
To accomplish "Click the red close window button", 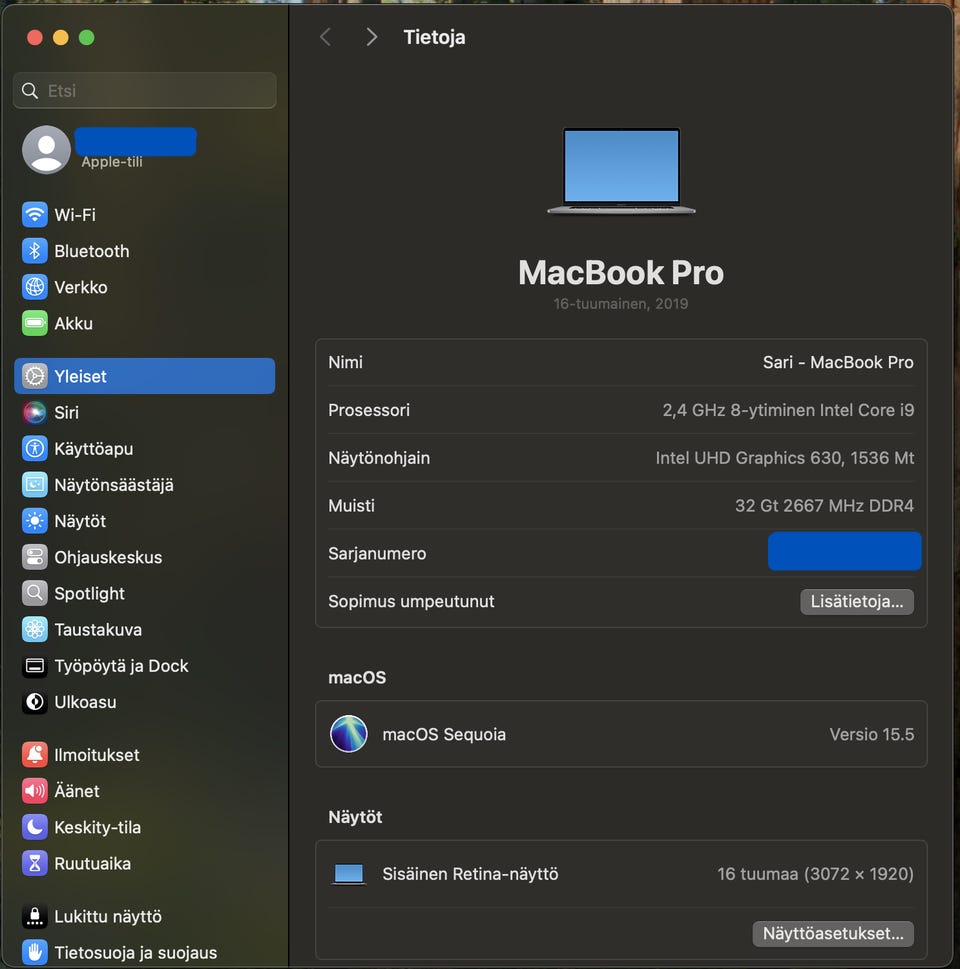I will coord(35,38).
